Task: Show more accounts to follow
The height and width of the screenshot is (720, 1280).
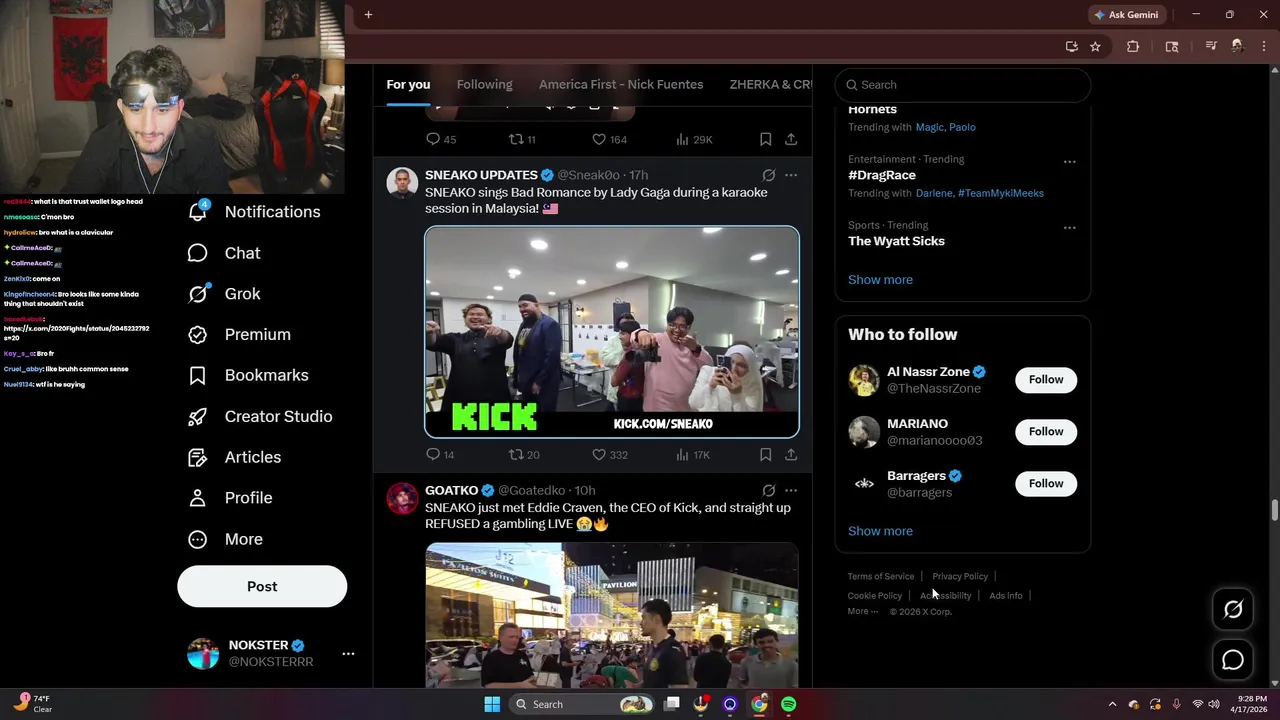Action: click(880, 531)
